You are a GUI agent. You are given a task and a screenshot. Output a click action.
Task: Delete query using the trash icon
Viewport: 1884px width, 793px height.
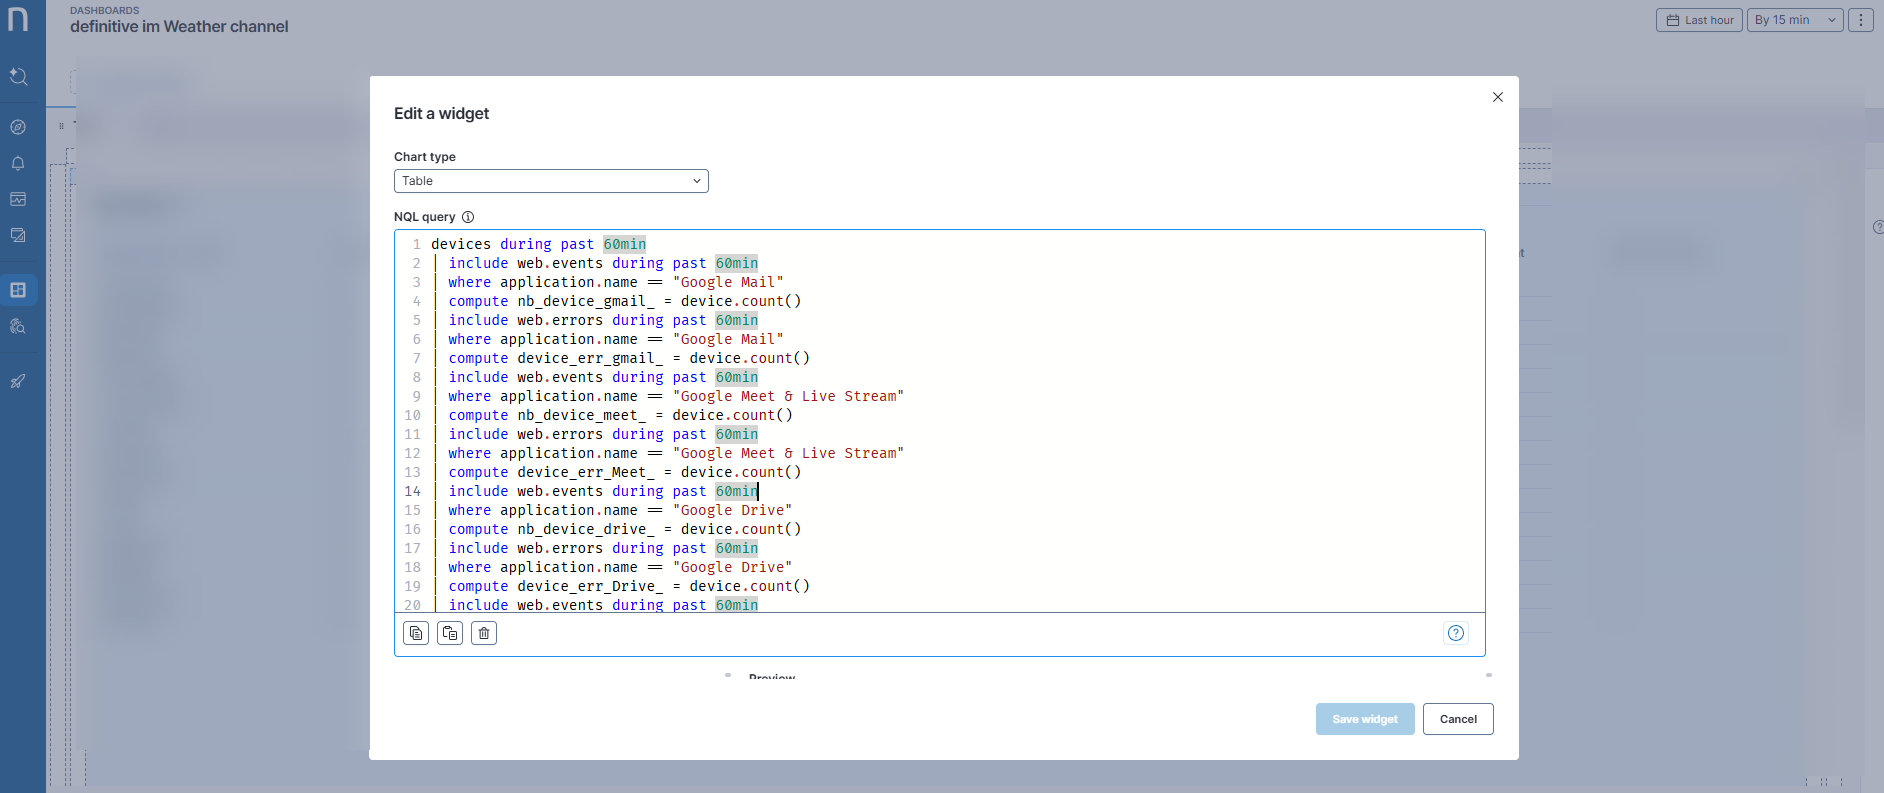(x=484, y=633)
